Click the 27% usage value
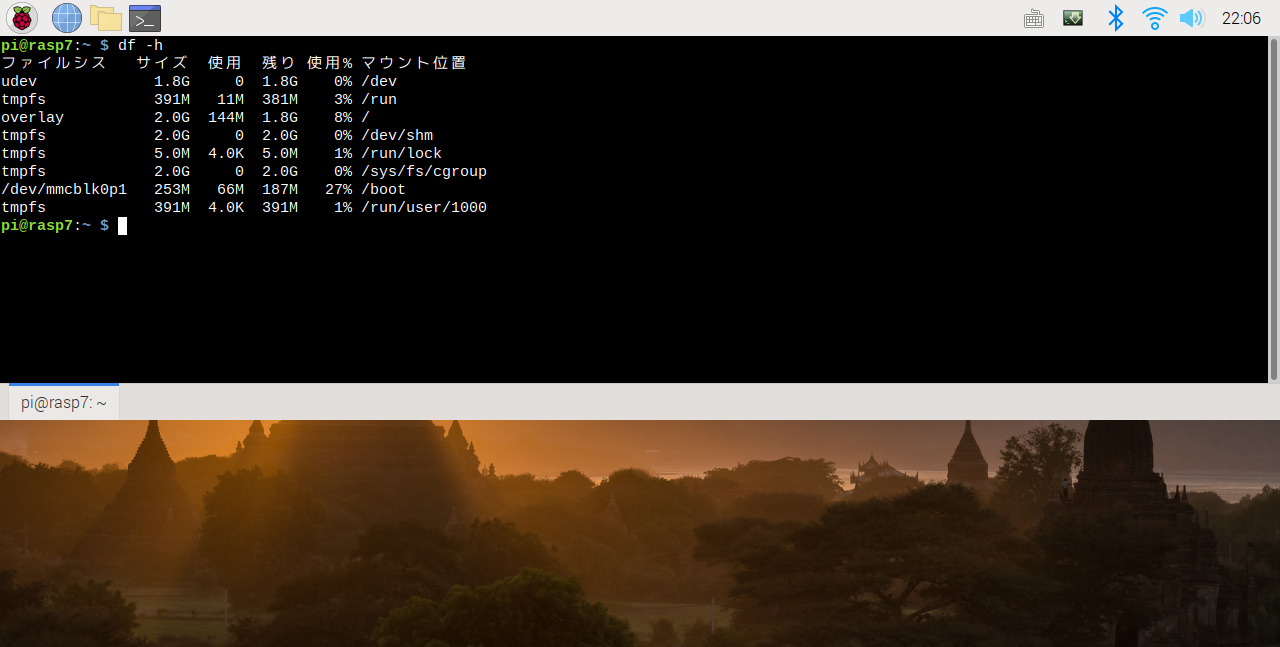1280x647 pixels. point(338,189)
